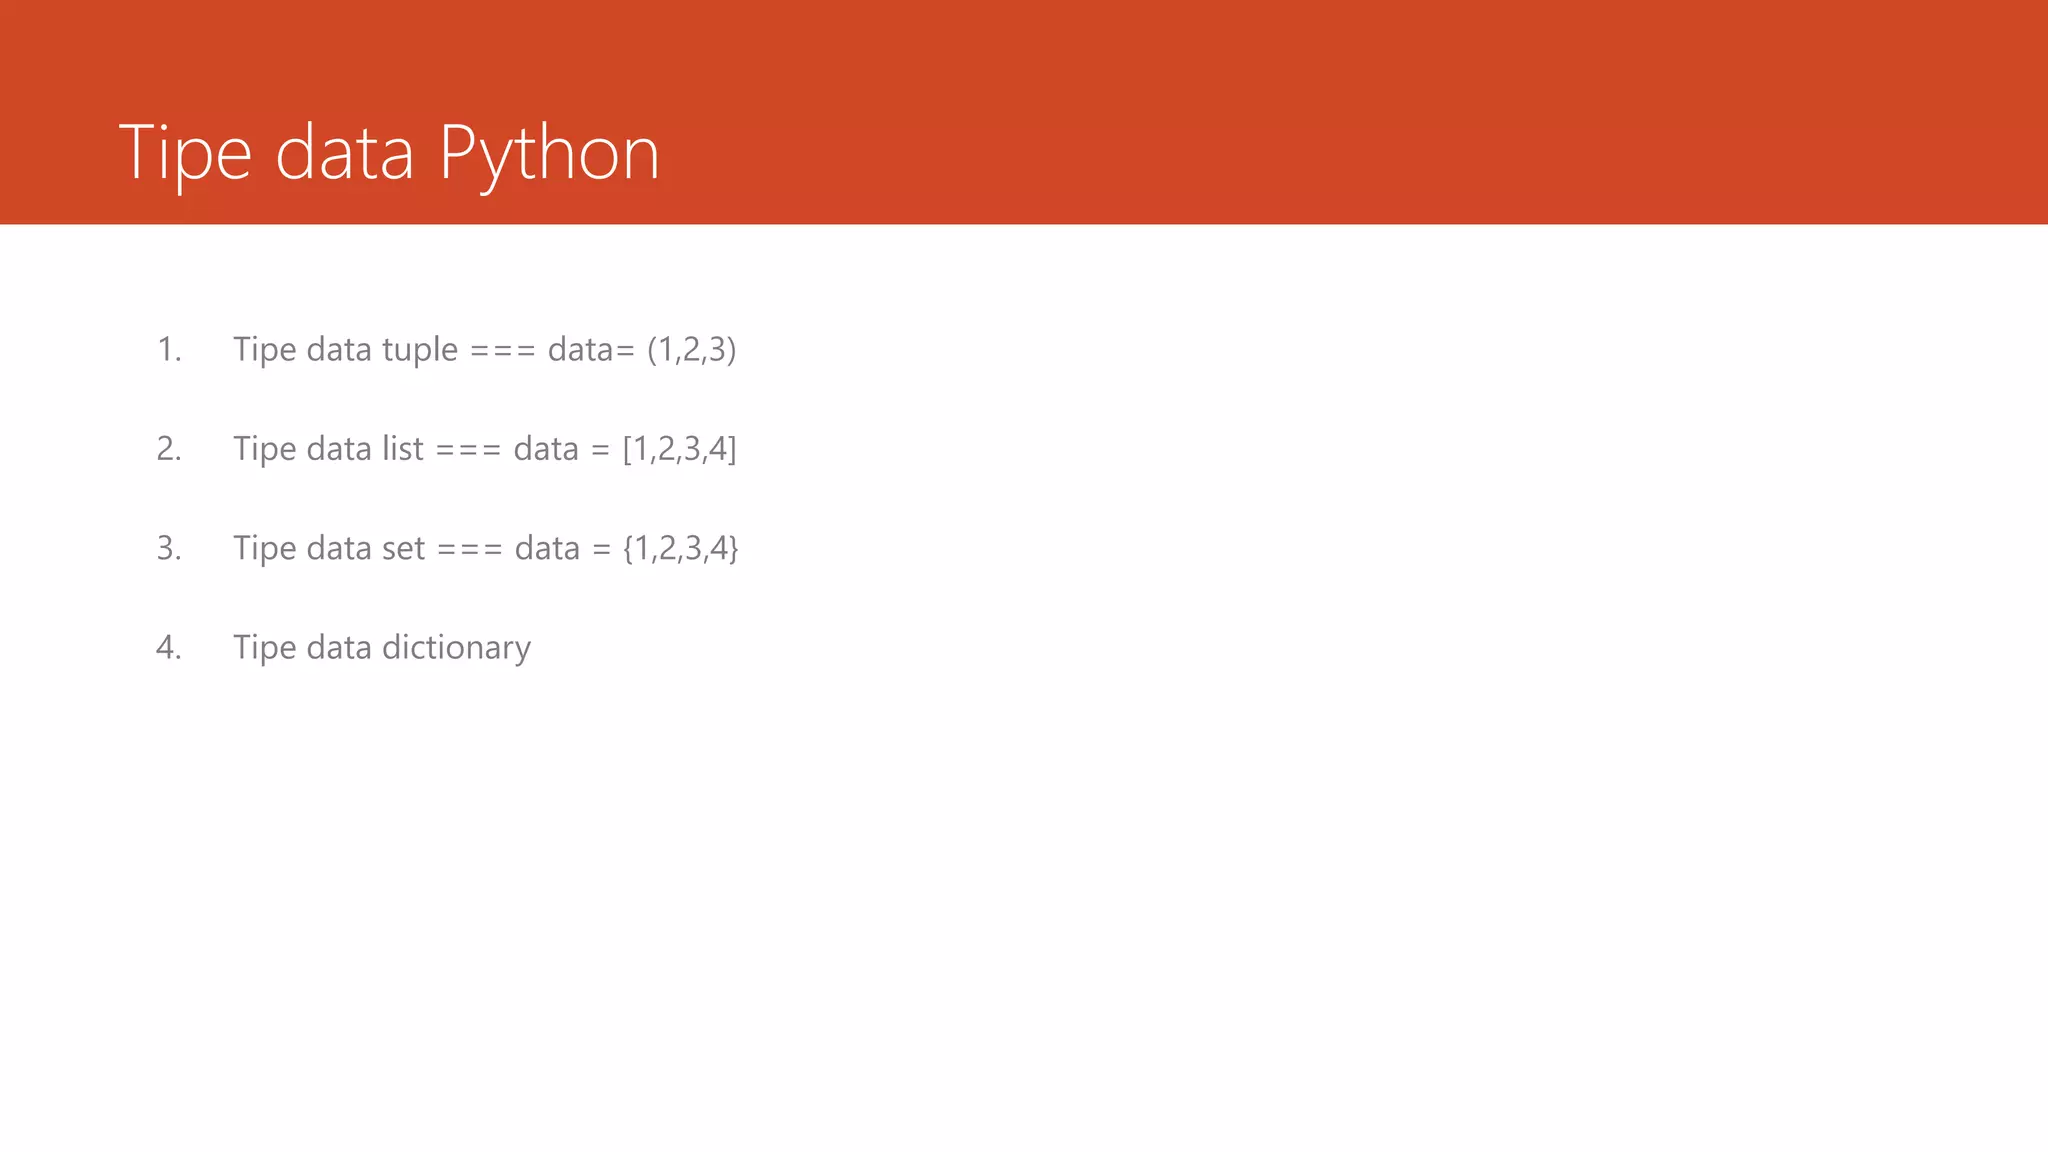Click list number 4.
Image resolution: width=2048 pixels, height=1152 pixels.
pos(169,648)
